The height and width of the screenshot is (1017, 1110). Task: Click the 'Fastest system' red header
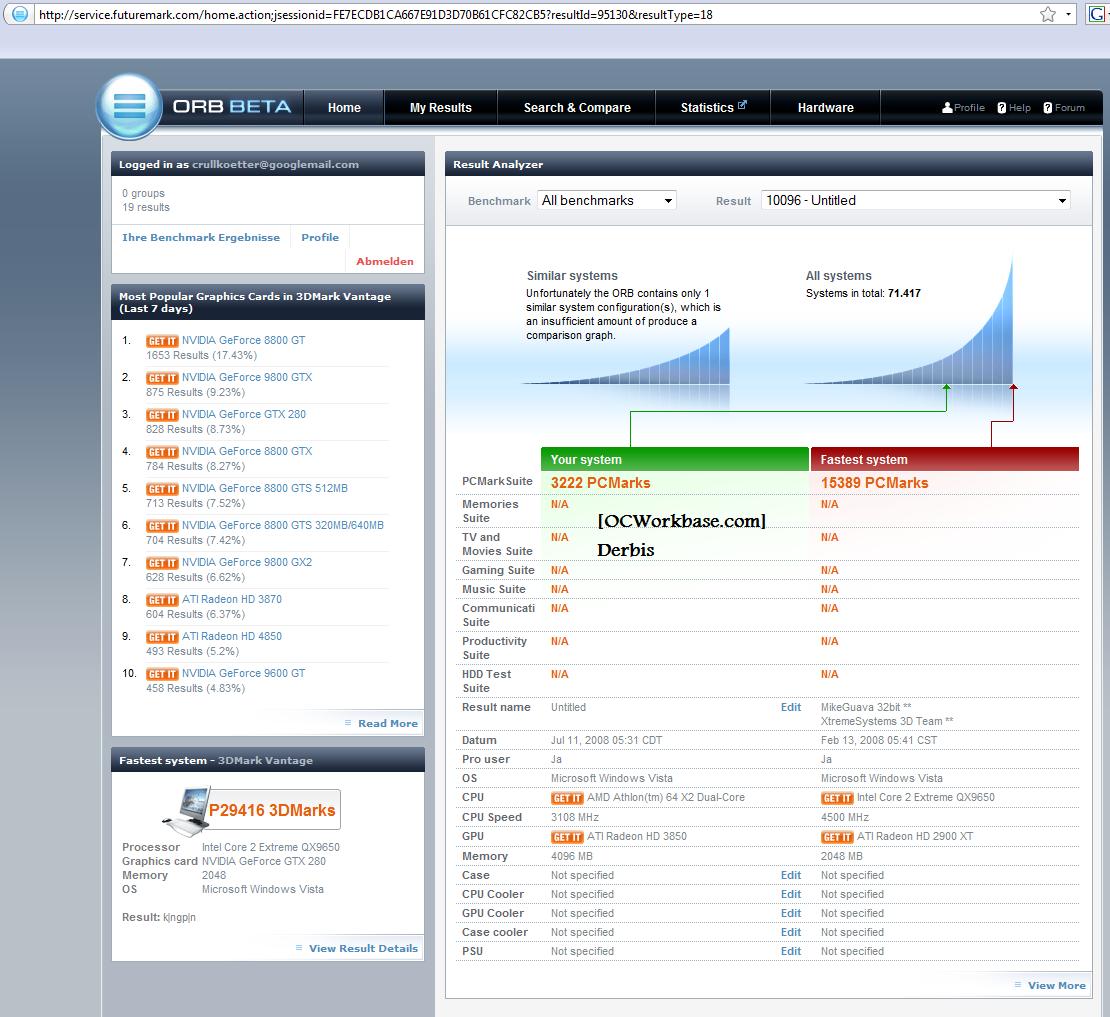tap(944, 459)
